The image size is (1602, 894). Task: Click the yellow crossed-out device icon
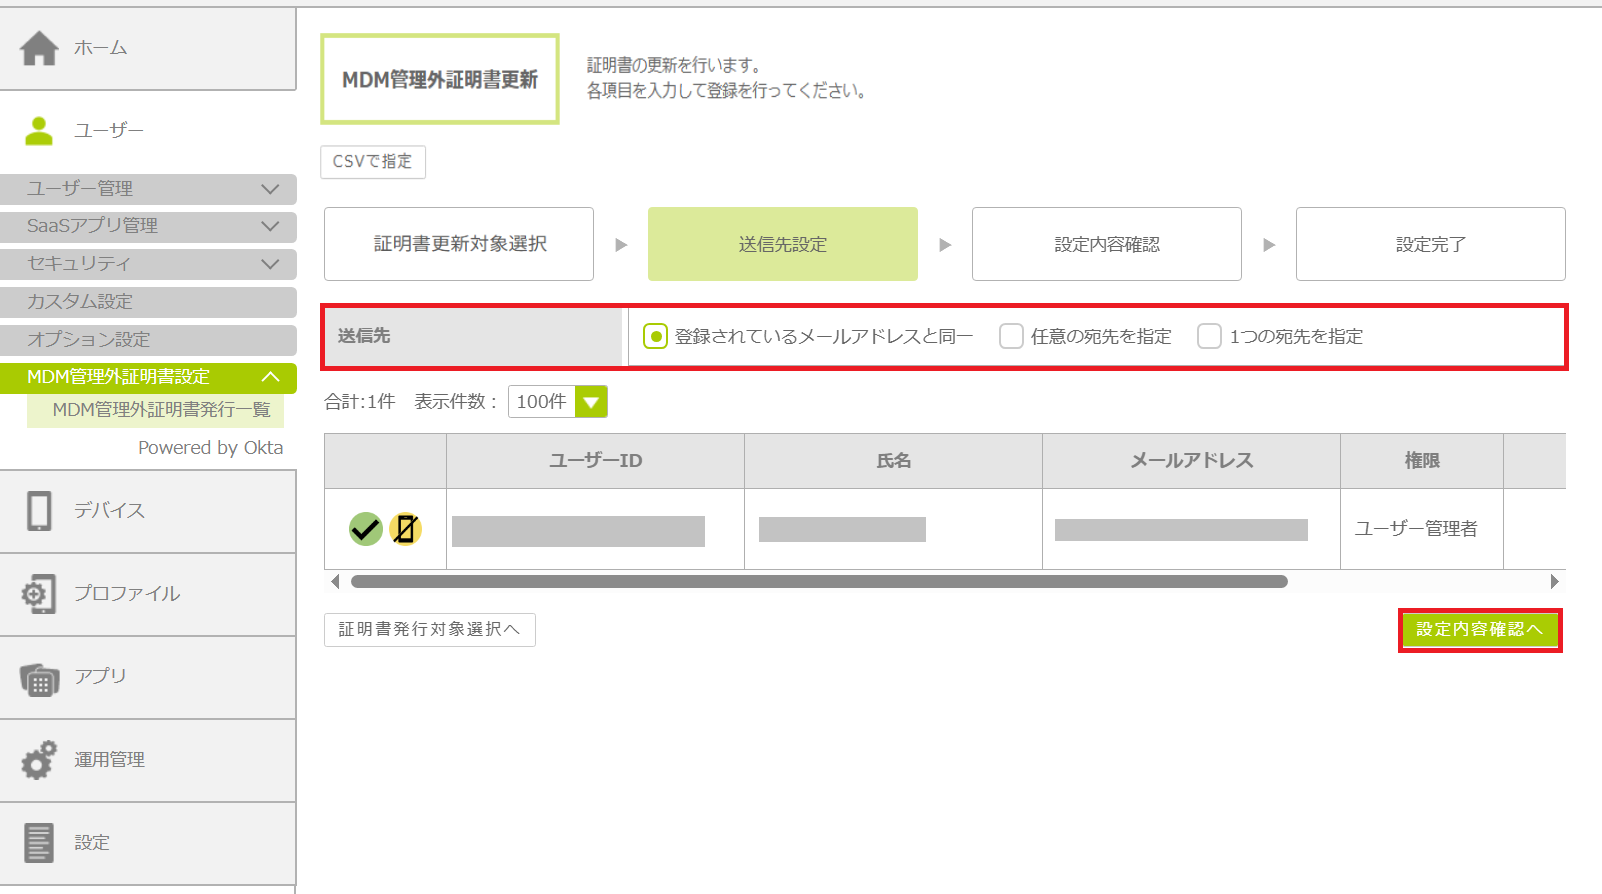(405, 528)
